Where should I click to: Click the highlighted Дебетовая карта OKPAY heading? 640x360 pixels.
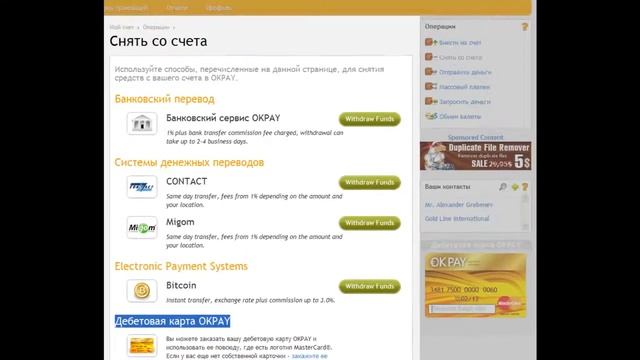[x=173, y=321]
